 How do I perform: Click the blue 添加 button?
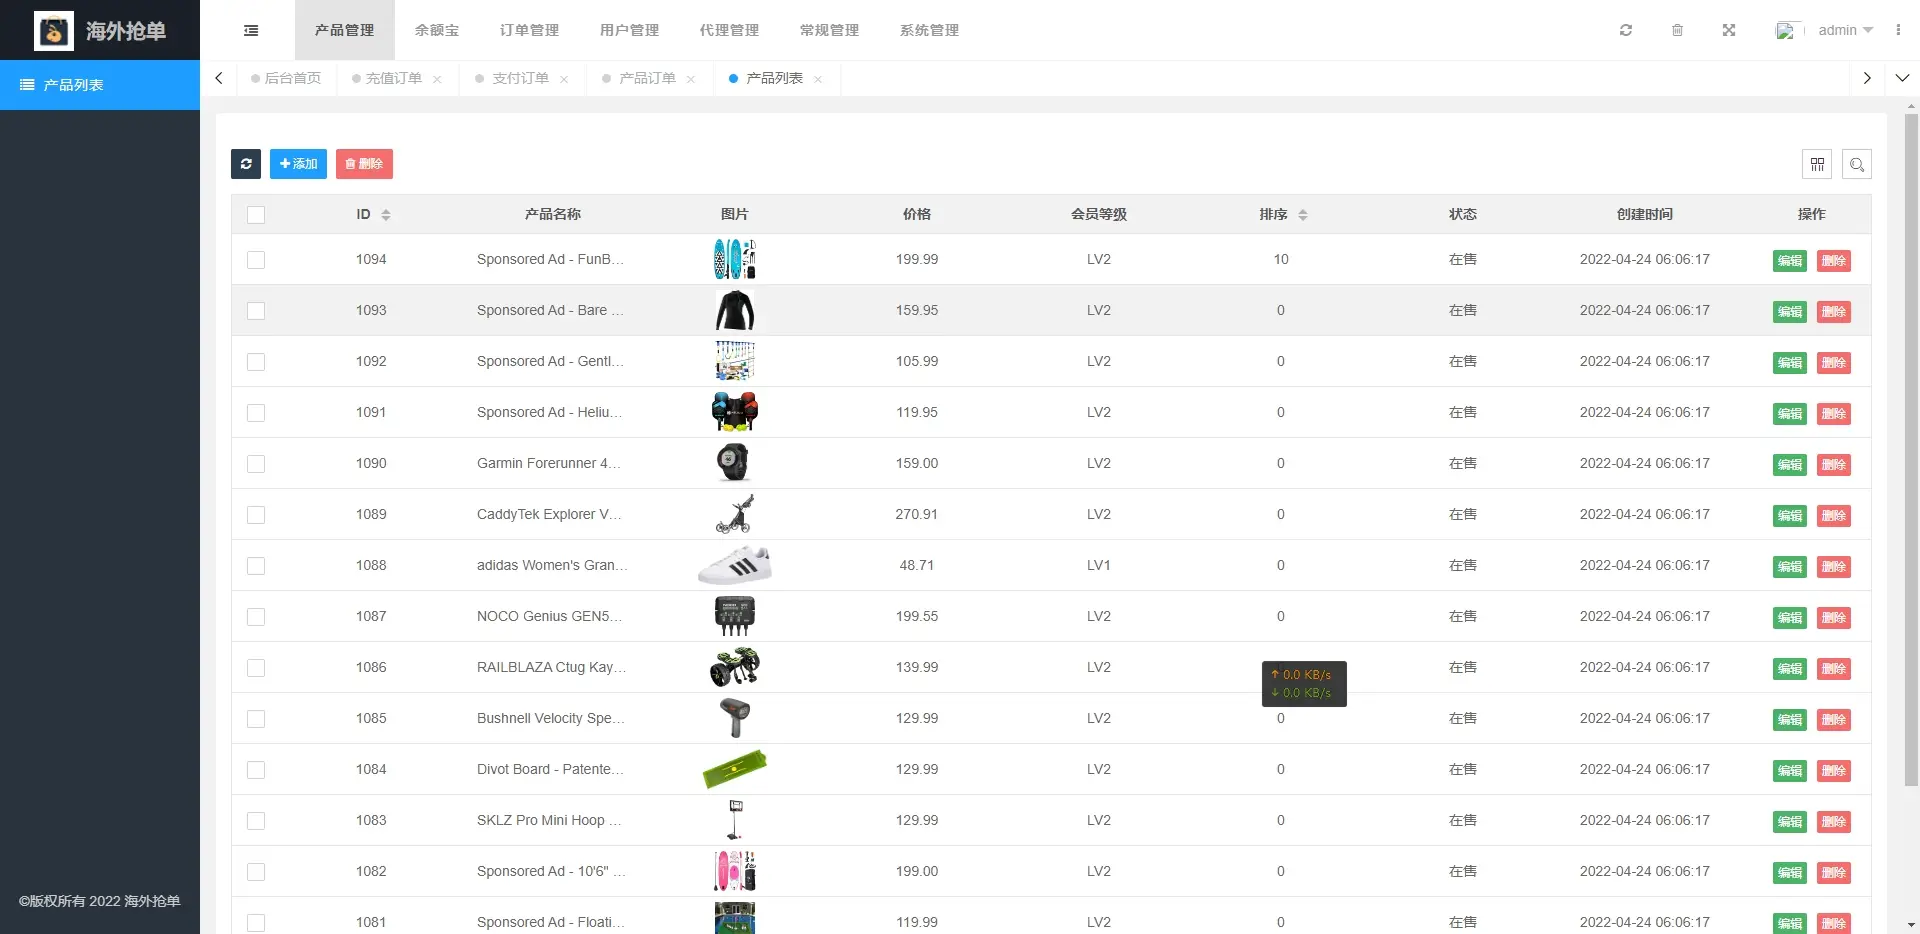click(298, 164)
